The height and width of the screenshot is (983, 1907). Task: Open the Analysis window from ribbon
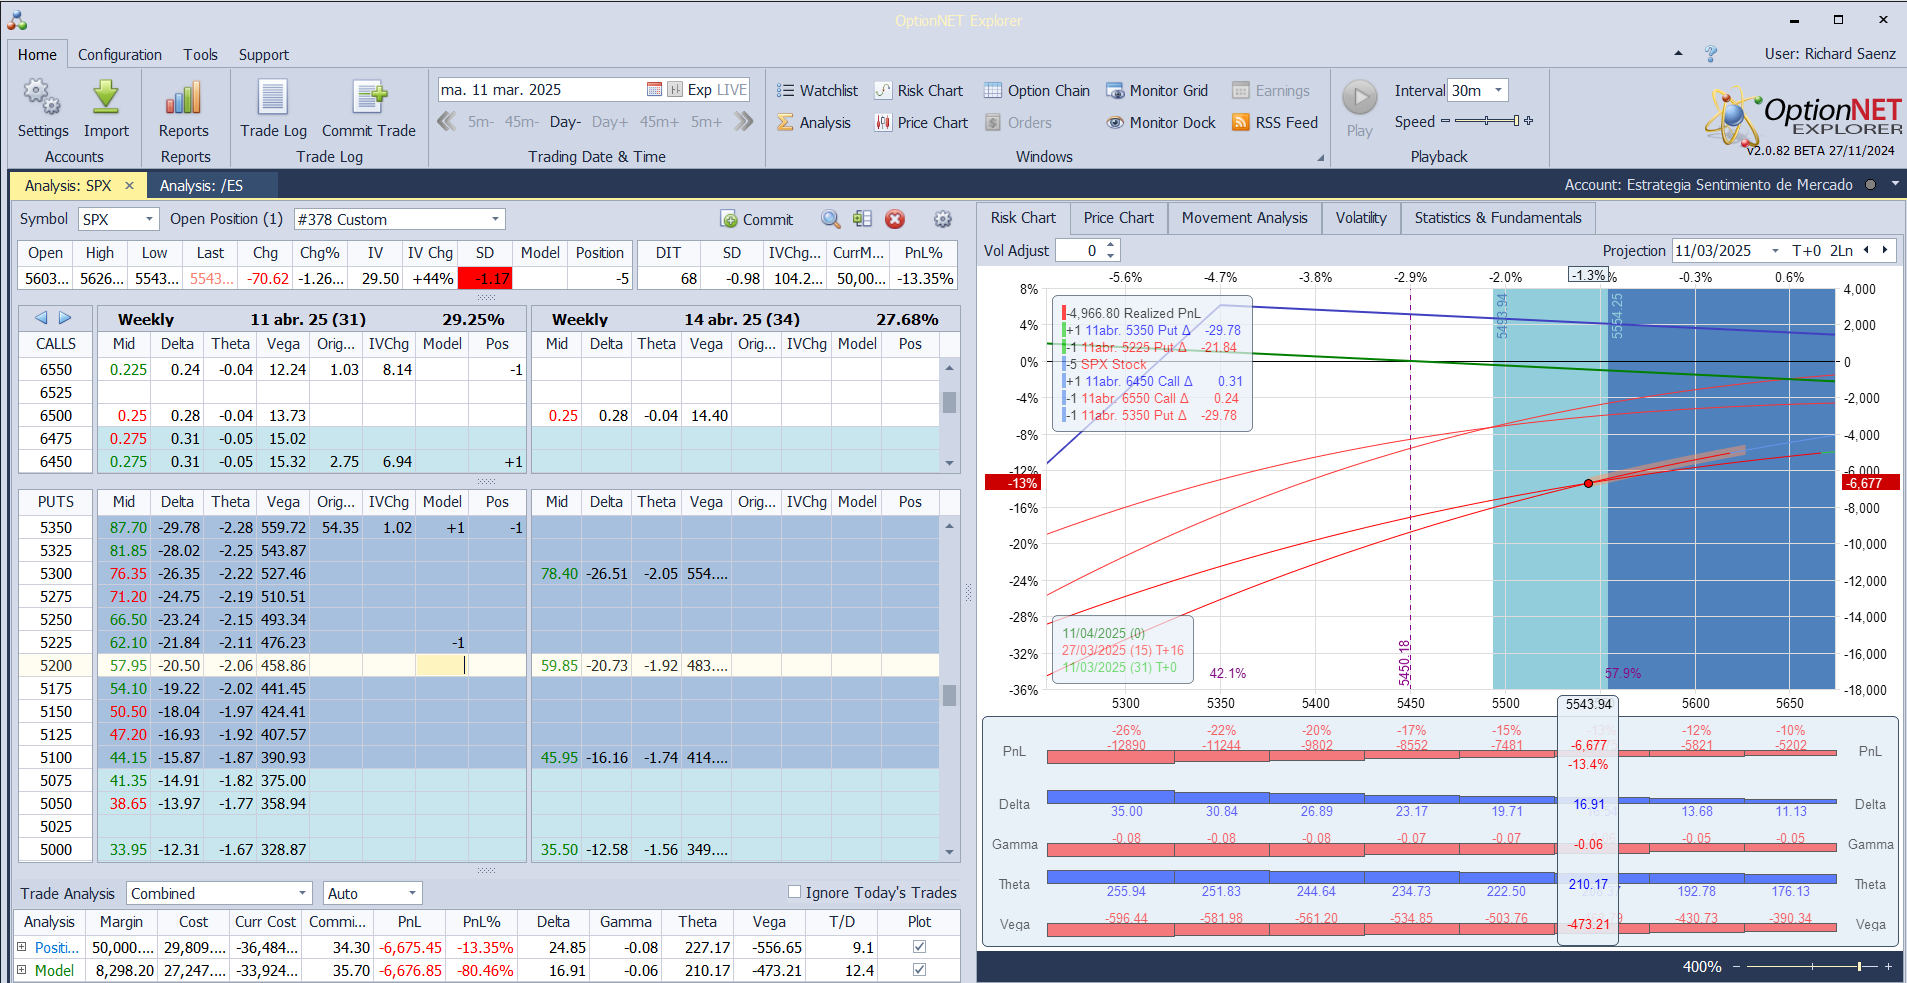pyautogui.click(x=814, y=122)
